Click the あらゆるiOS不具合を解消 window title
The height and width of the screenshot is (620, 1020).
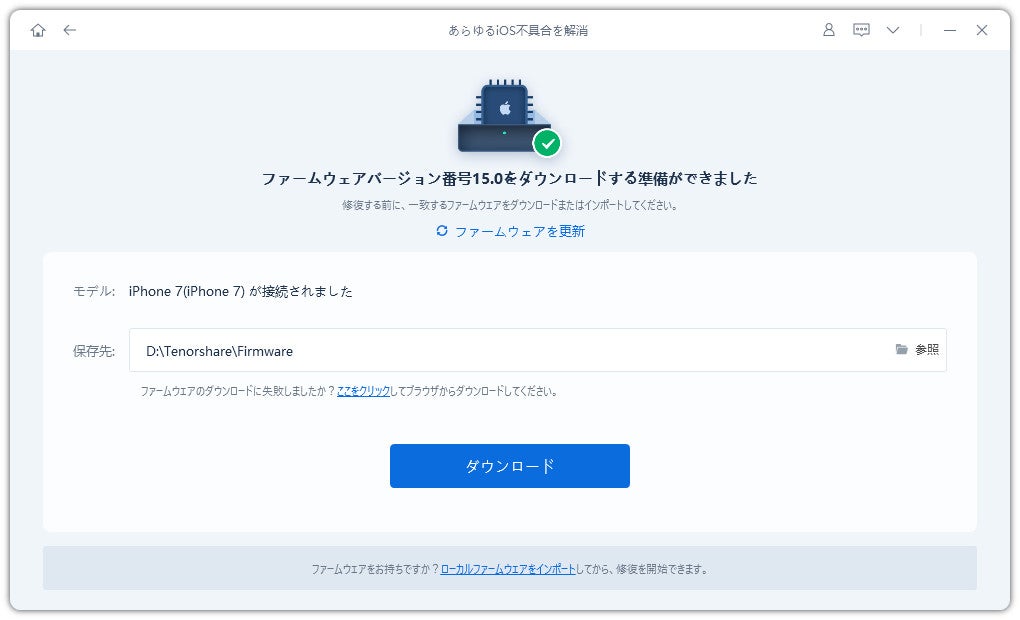coord(518,31)
